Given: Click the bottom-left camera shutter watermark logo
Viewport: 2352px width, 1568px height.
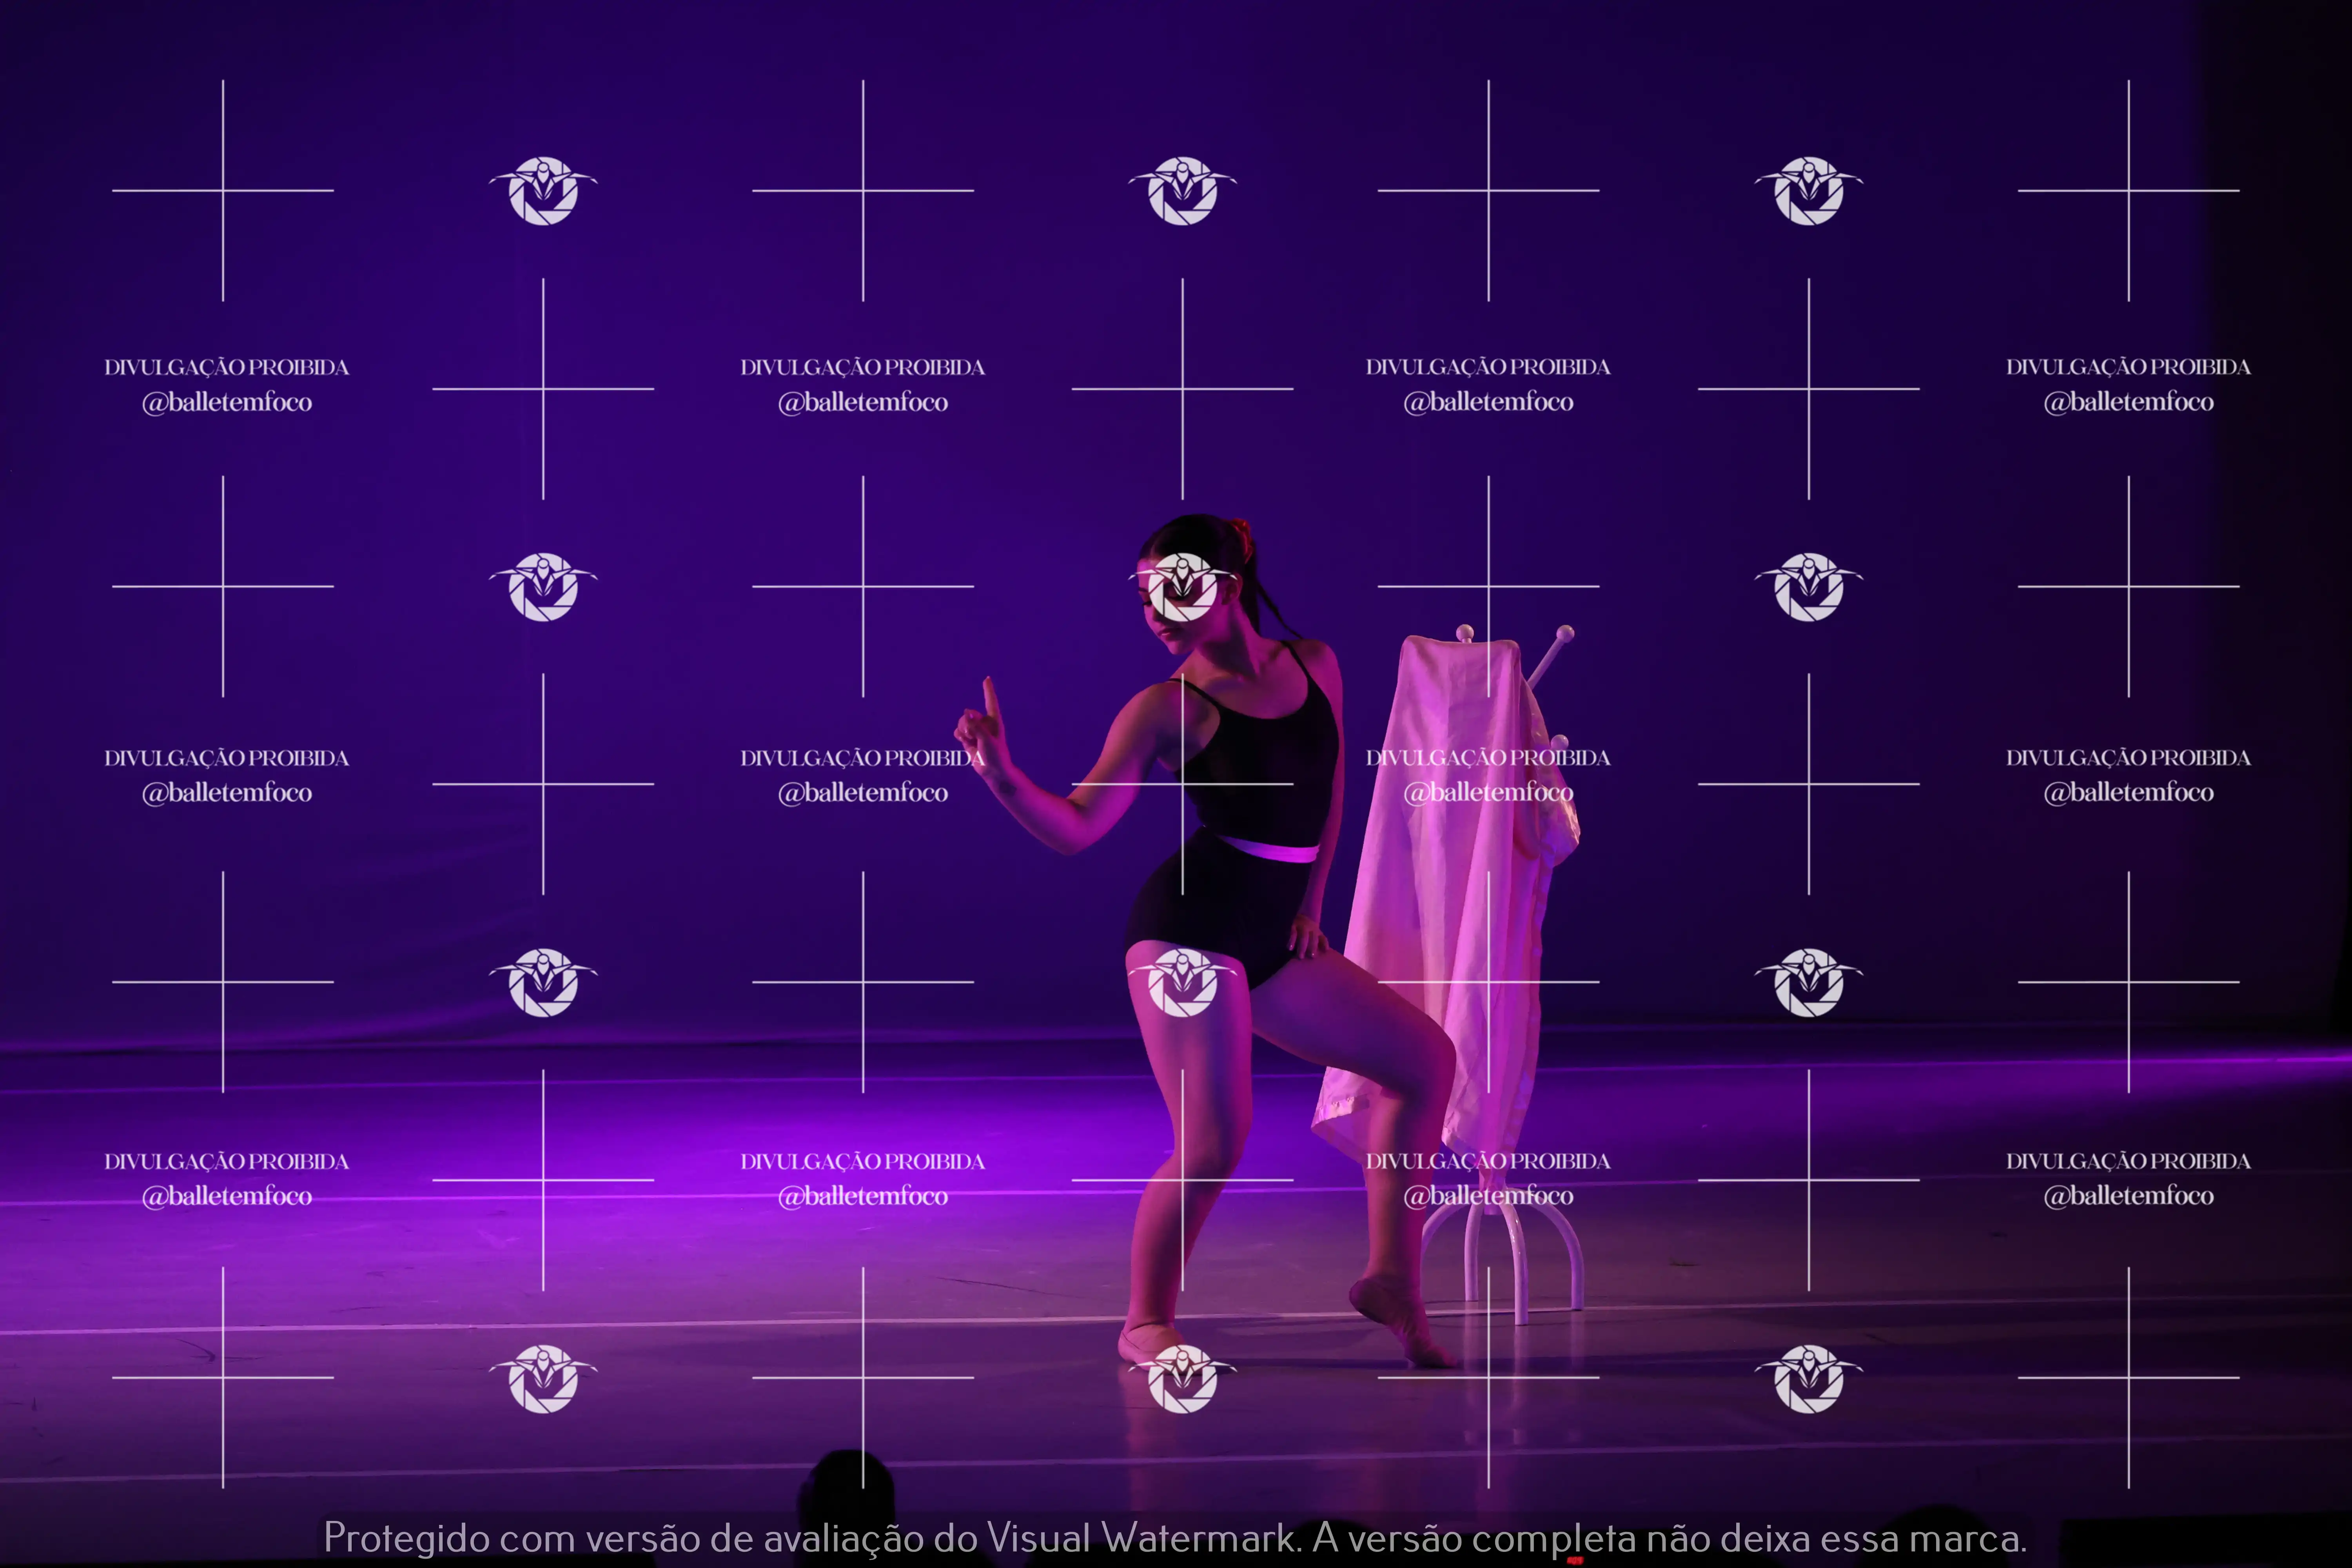Looking at the screenshot, I should [543, 1379].
